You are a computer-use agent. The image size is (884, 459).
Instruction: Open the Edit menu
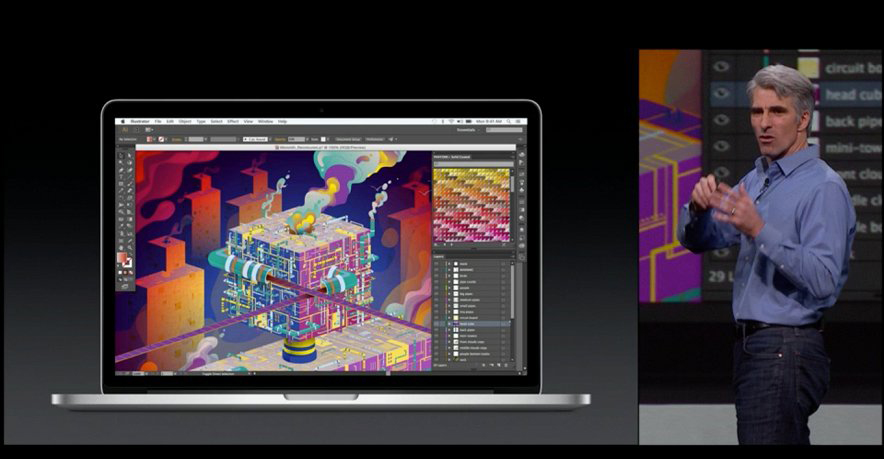coord(170,121)
